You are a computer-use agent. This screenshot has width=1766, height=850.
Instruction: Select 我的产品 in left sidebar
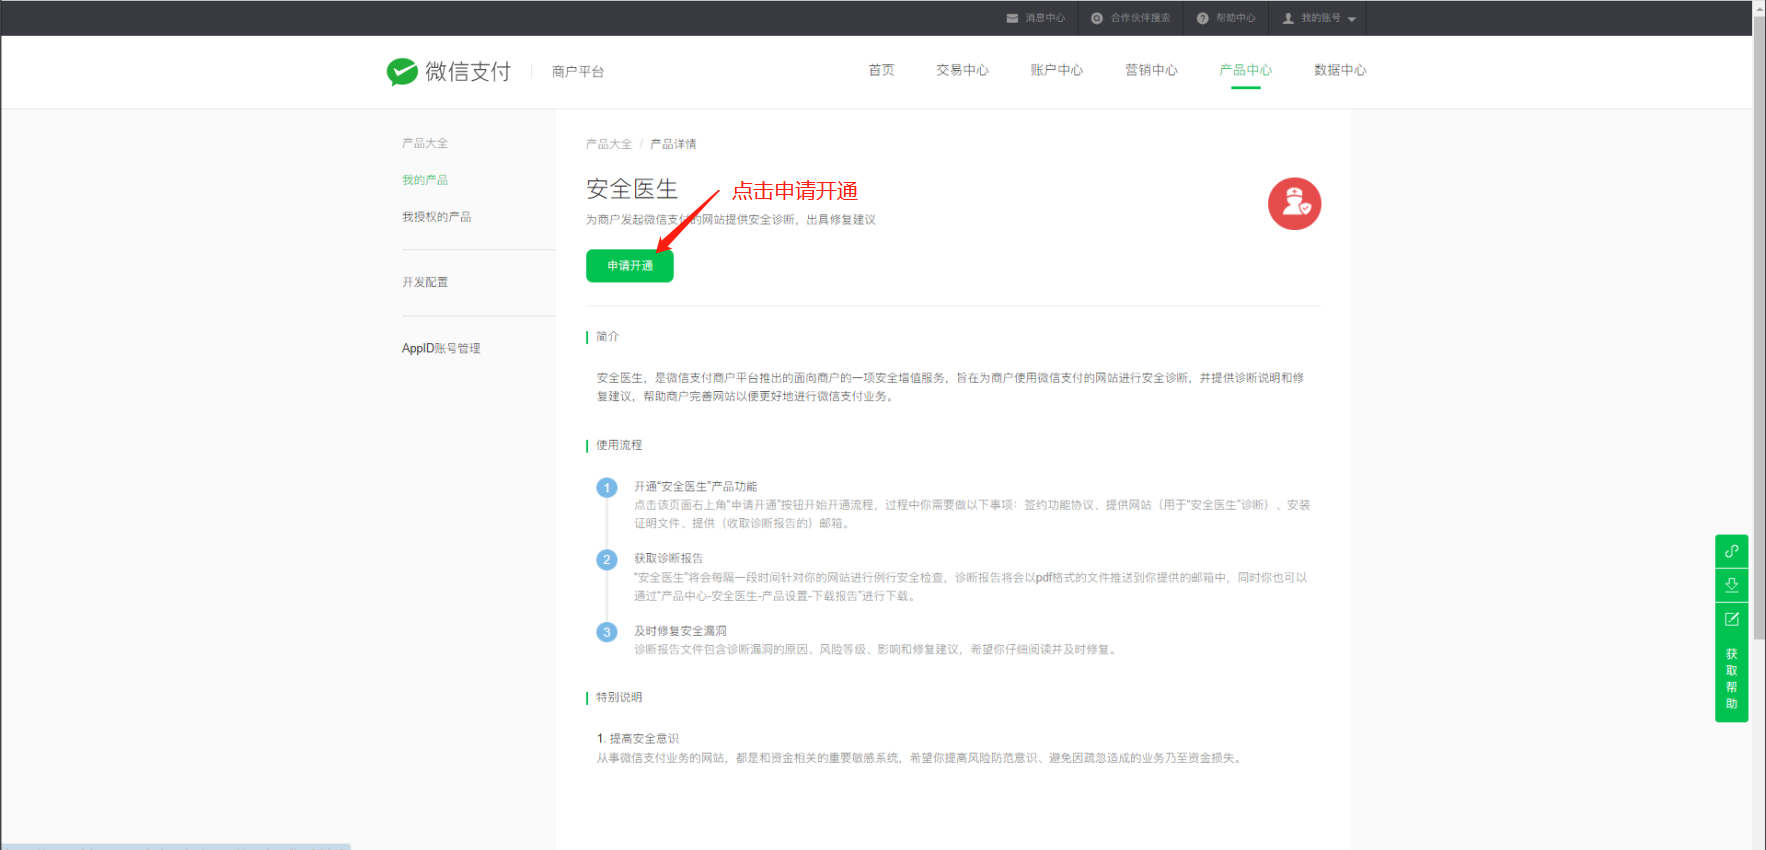[425, 180]
